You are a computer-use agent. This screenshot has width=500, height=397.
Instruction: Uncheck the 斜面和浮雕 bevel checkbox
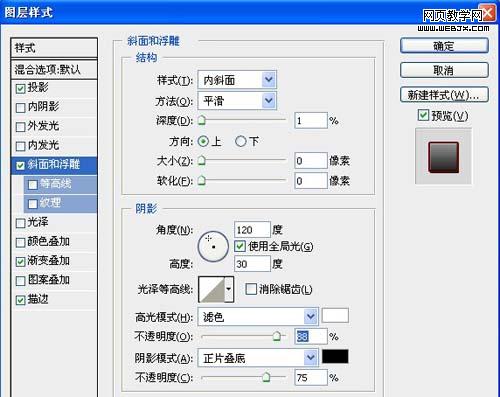coord(20,165)
